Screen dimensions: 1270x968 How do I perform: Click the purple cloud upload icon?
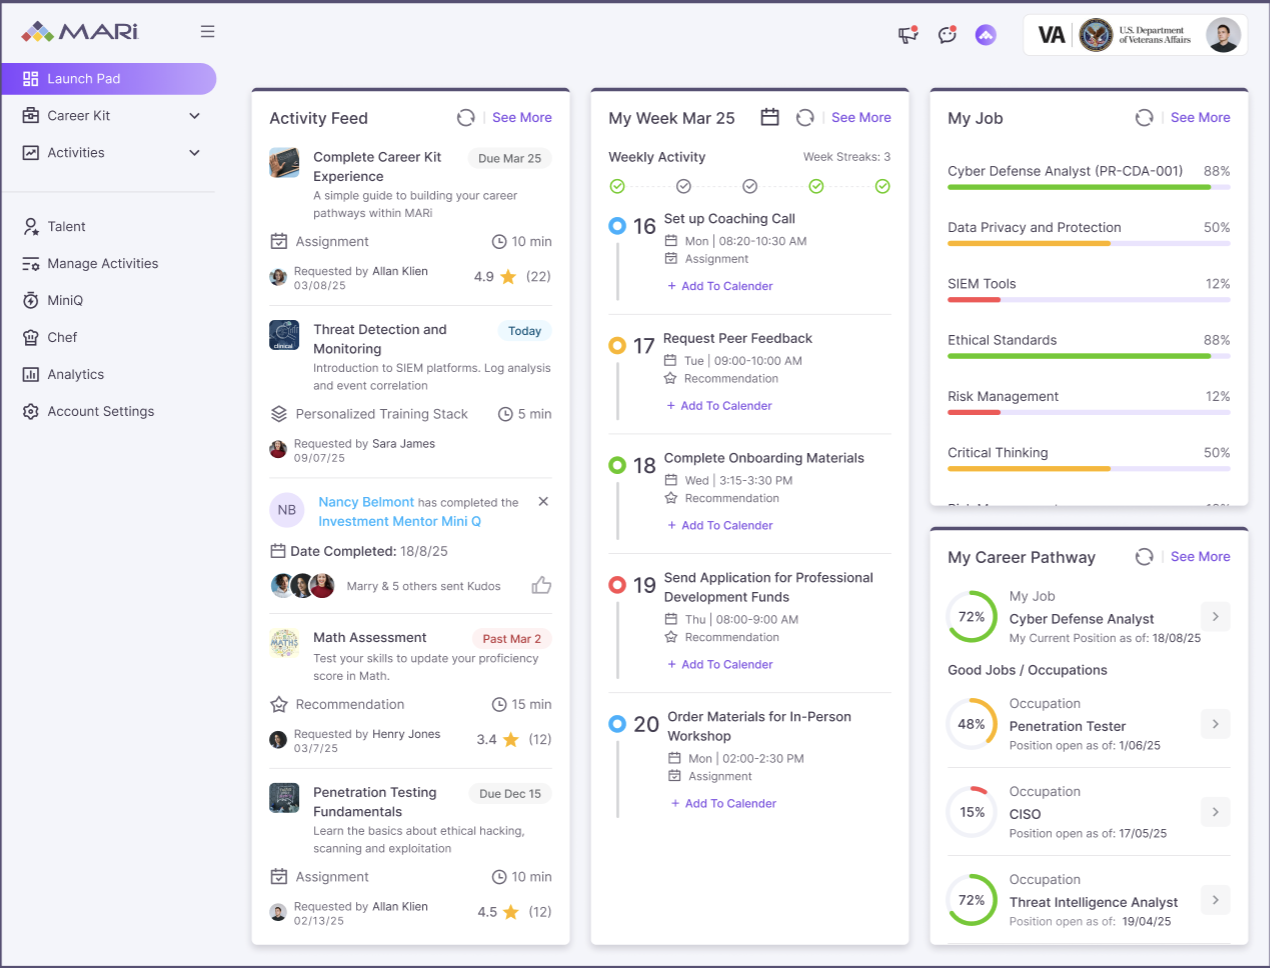point(986,35)
